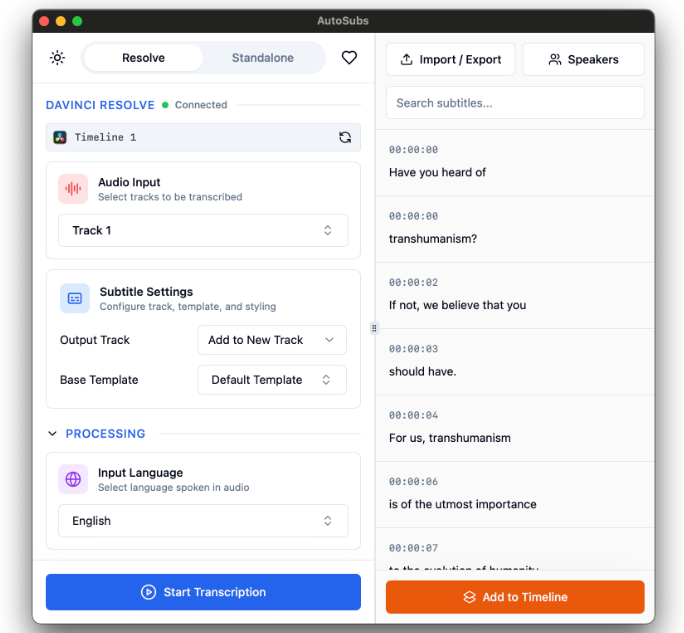
Task: Click the Input Language globe icon
Action: 73,479
